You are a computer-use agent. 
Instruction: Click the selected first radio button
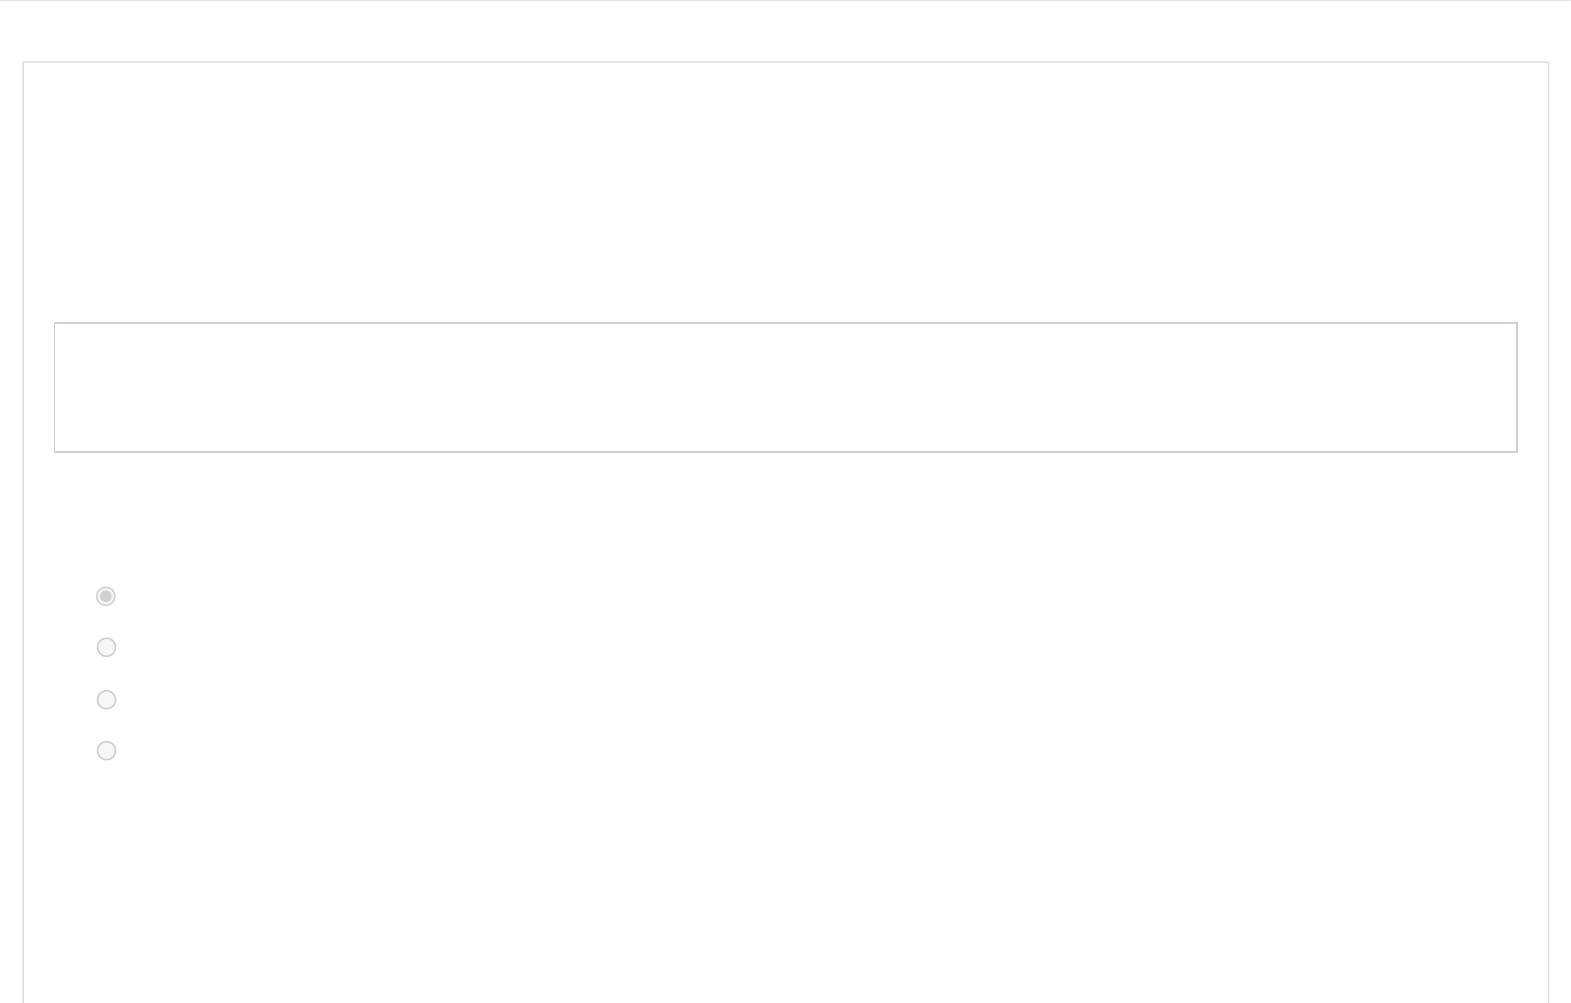coord(106,596)
